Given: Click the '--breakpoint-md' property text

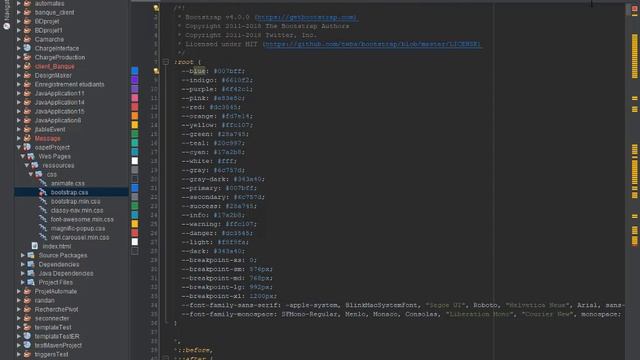Looking at the screenshot, I should point(213,278).
